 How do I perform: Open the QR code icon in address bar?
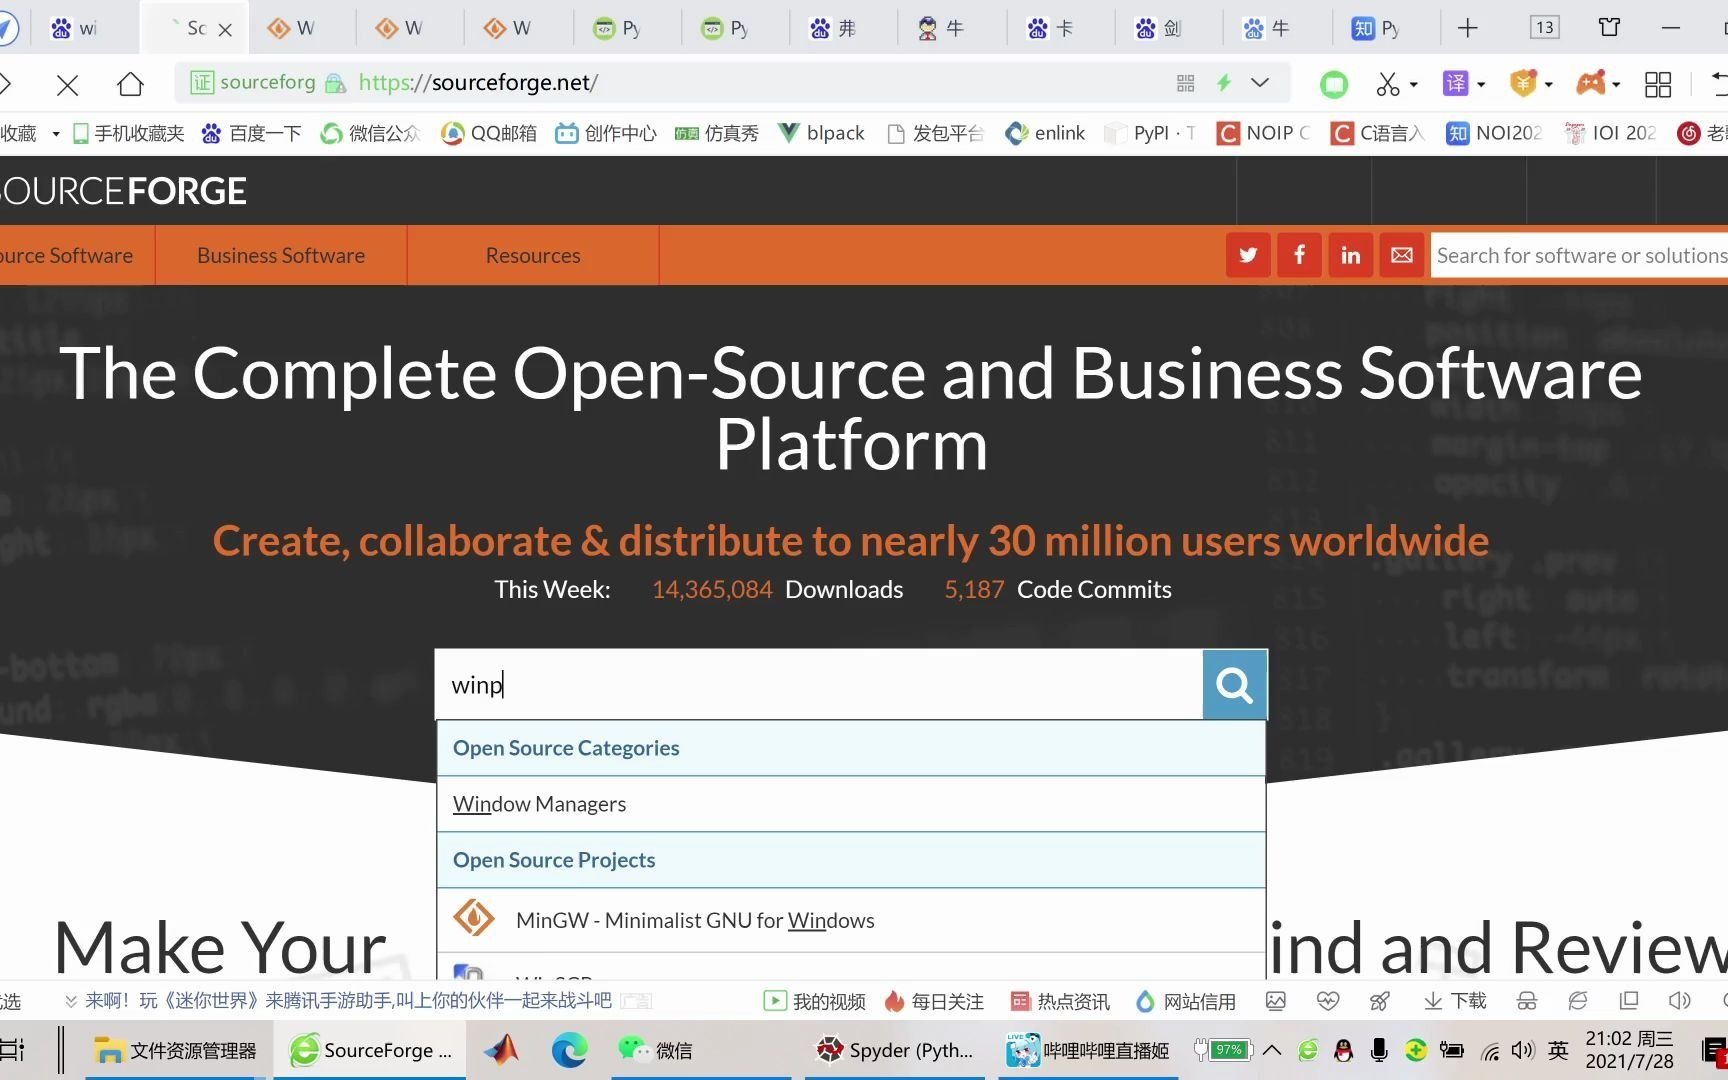tap(1186, 83)
